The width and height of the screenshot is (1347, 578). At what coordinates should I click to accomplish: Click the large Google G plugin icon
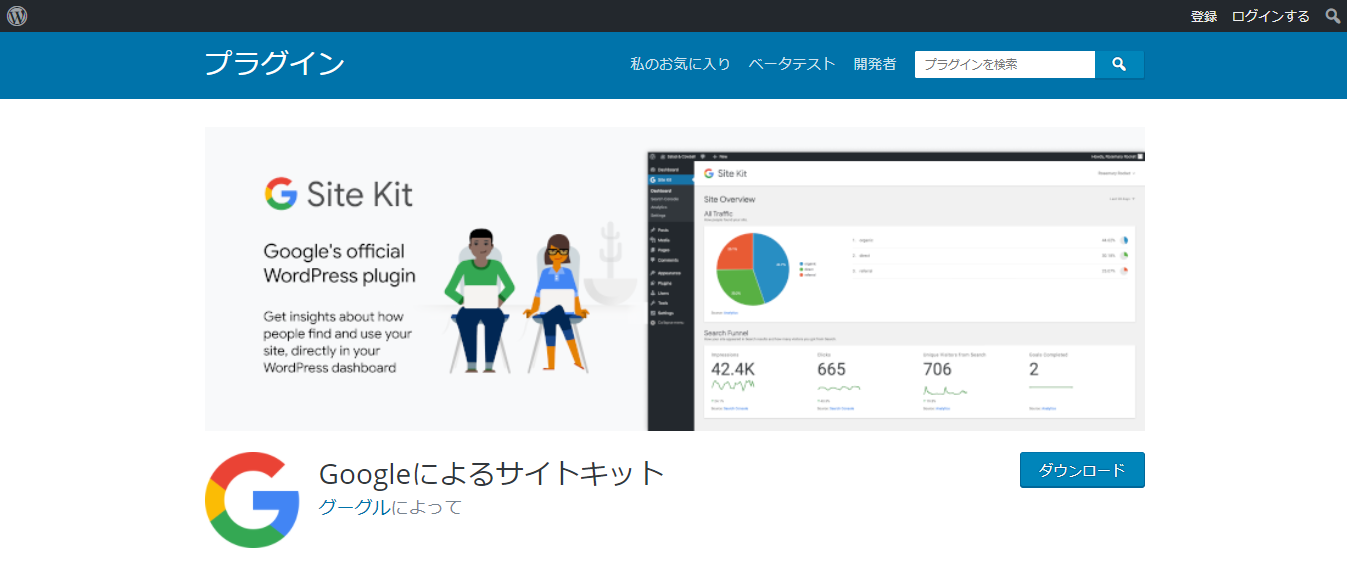(x=252, y=500)
